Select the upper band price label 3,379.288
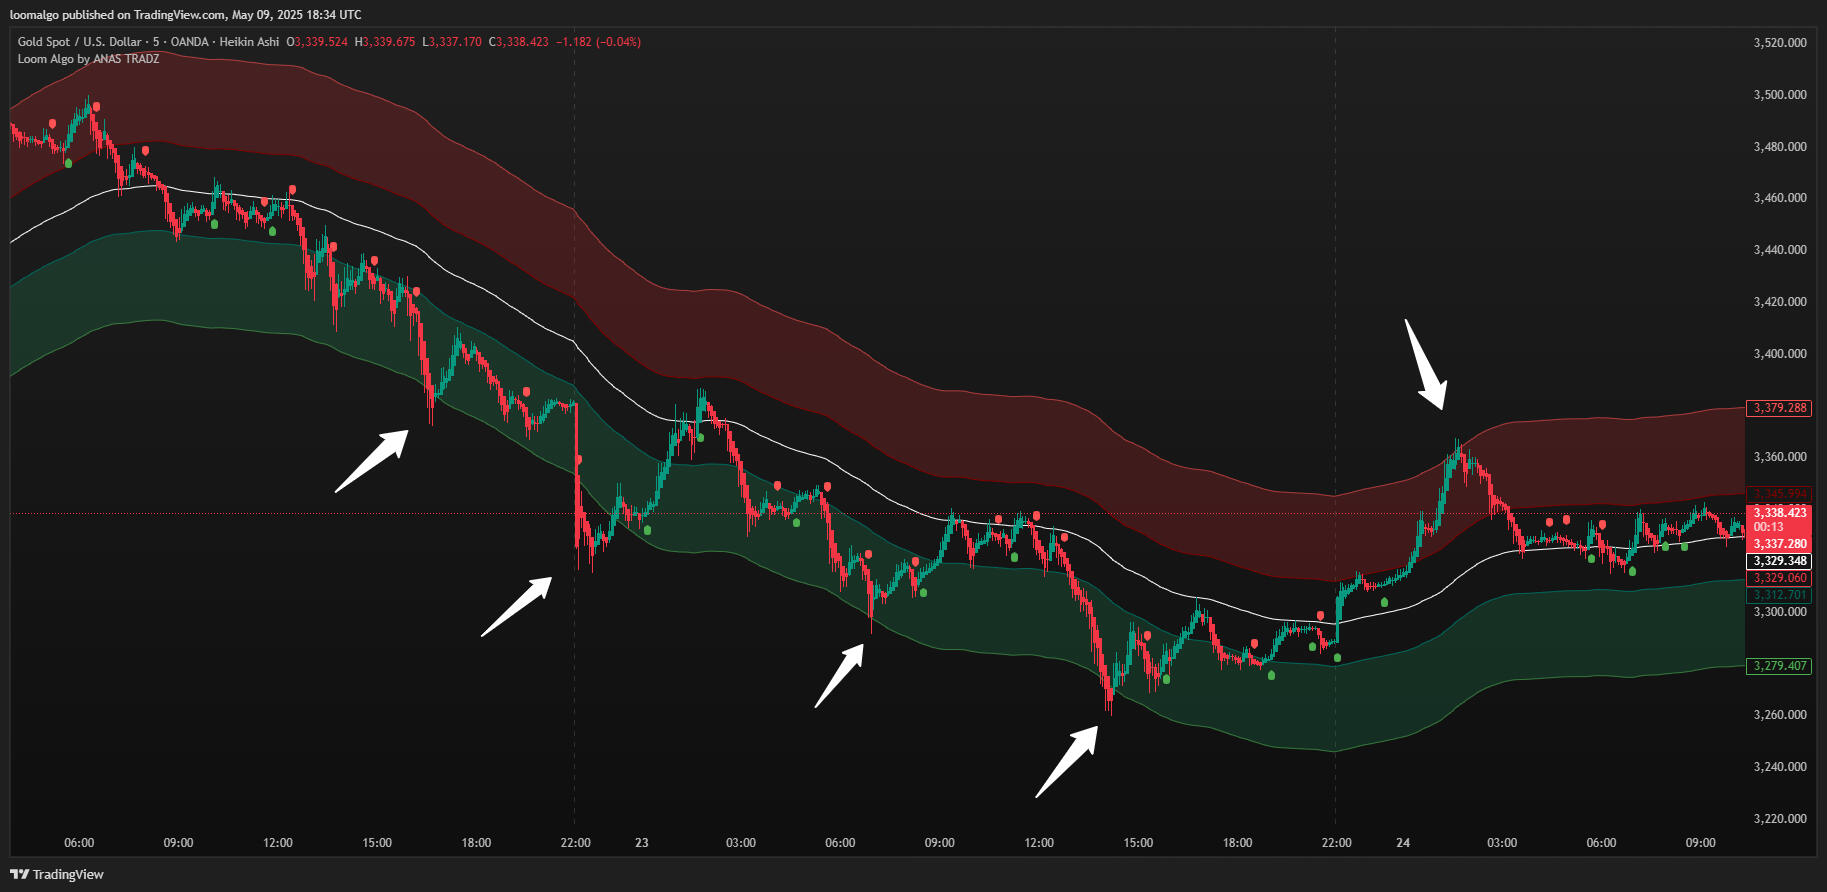The height and width of the screenshot is (892, 1827). pos(1779,408)
